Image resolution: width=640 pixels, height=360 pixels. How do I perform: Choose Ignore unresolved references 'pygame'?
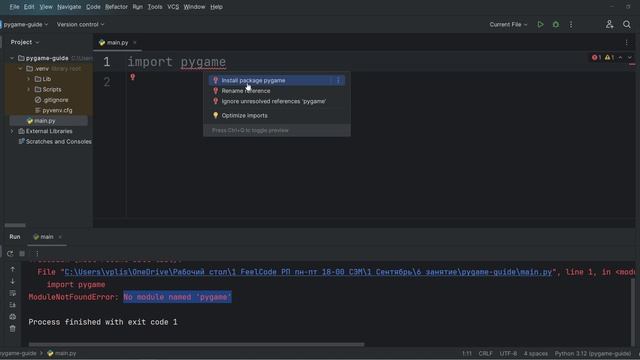[277, 101]
